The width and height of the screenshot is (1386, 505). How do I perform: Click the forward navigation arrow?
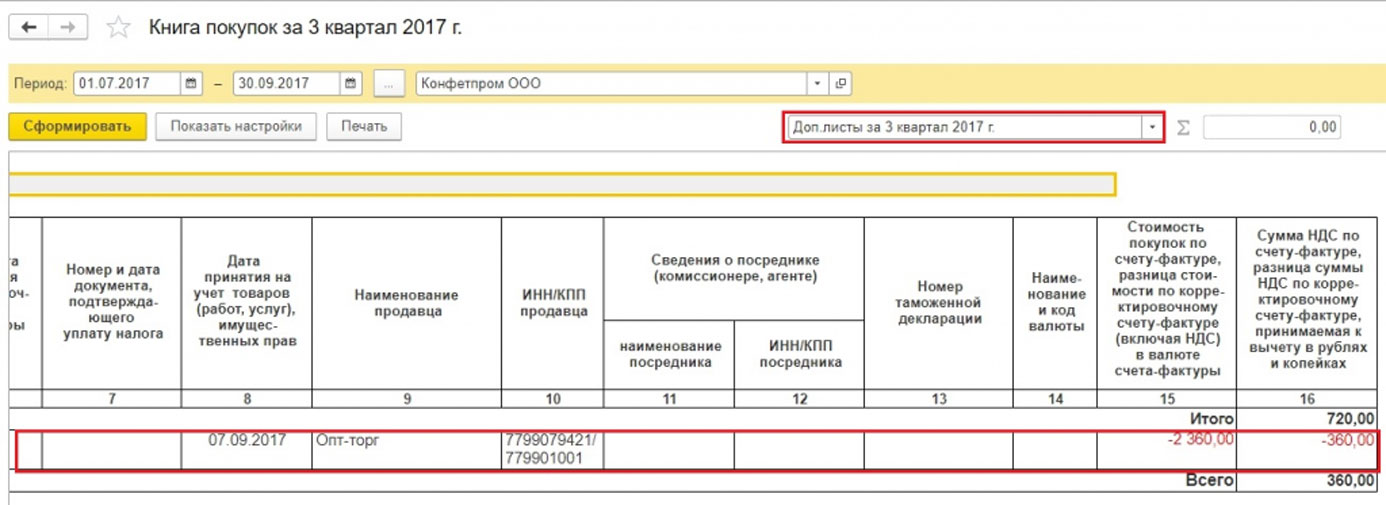pyautogui.click(x=67, y=27)
